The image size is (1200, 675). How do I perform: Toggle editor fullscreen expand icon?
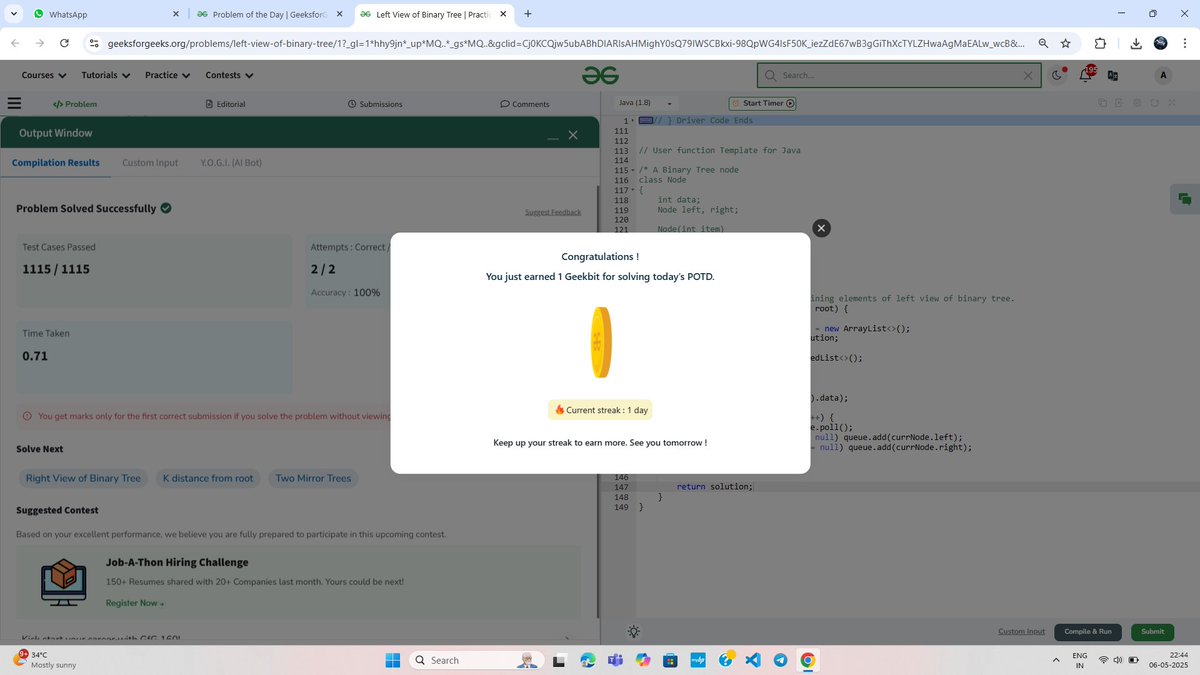click(x=1171, y=103)
